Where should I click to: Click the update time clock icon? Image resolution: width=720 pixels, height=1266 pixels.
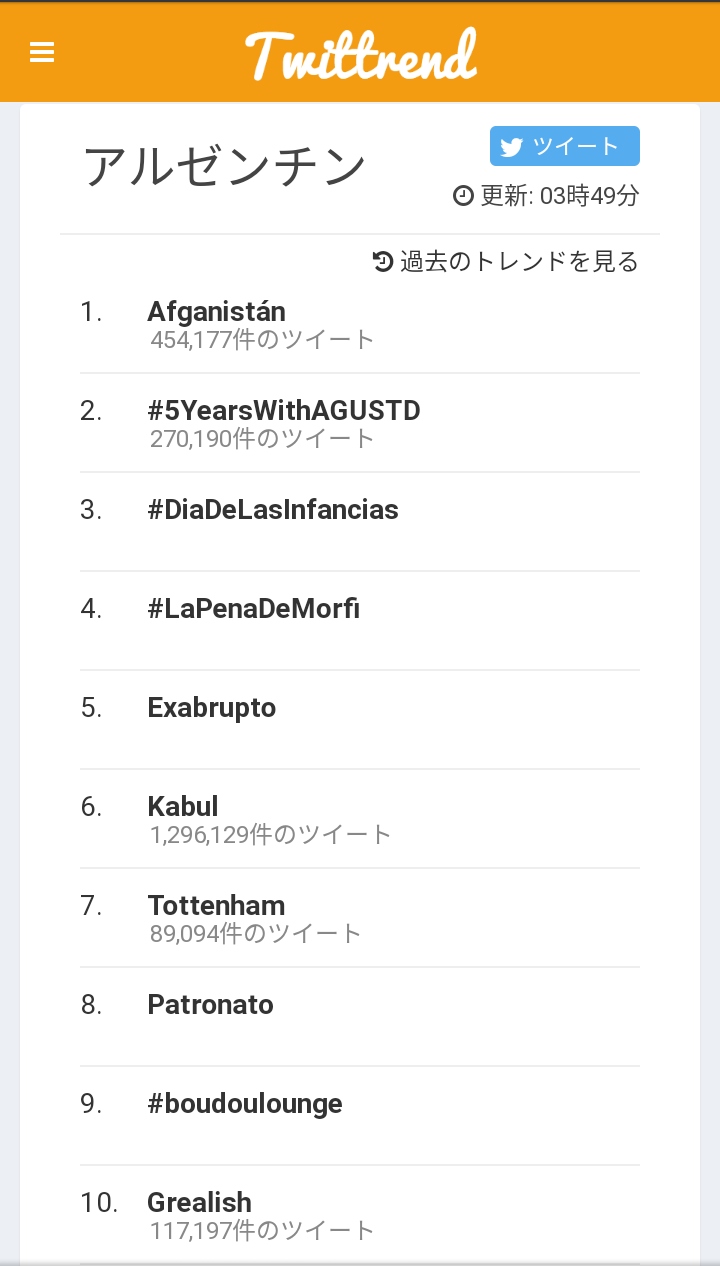[x=463, y=196]
